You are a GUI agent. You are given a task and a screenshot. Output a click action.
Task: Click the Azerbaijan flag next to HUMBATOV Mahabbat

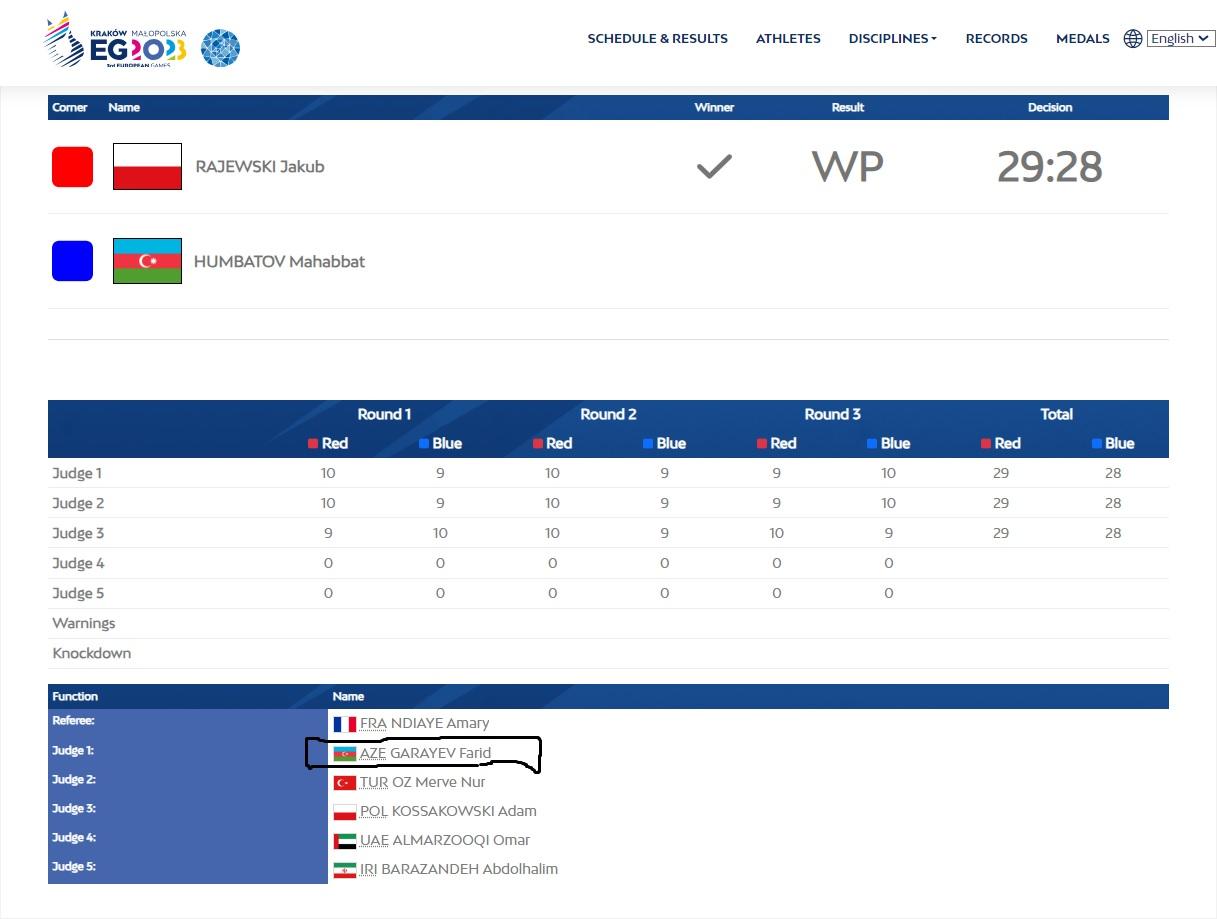click(147, 261)
